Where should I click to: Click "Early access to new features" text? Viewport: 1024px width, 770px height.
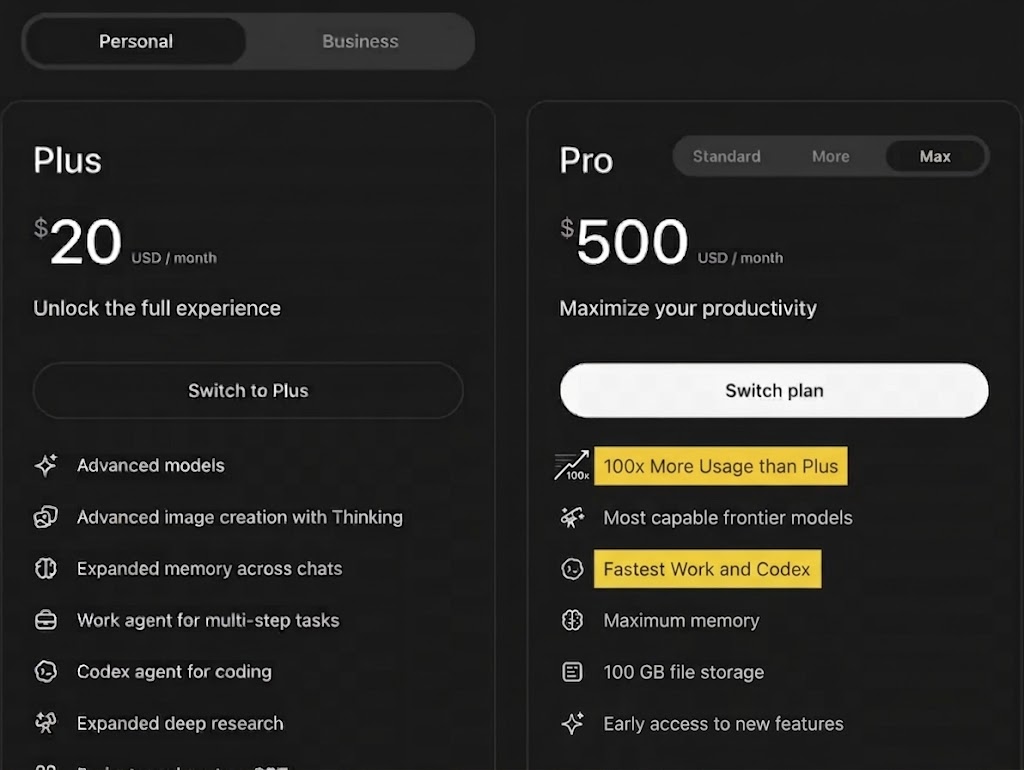(x=724, y=724)
